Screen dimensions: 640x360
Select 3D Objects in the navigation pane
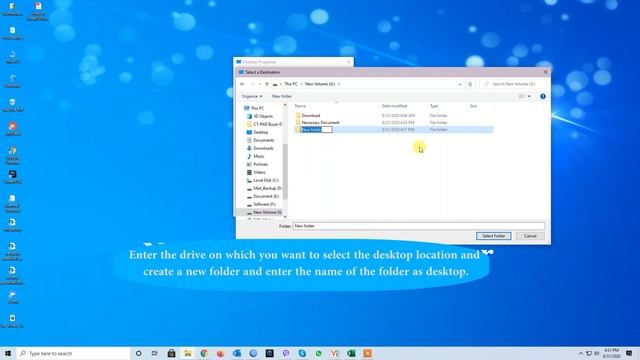(263, 116)
